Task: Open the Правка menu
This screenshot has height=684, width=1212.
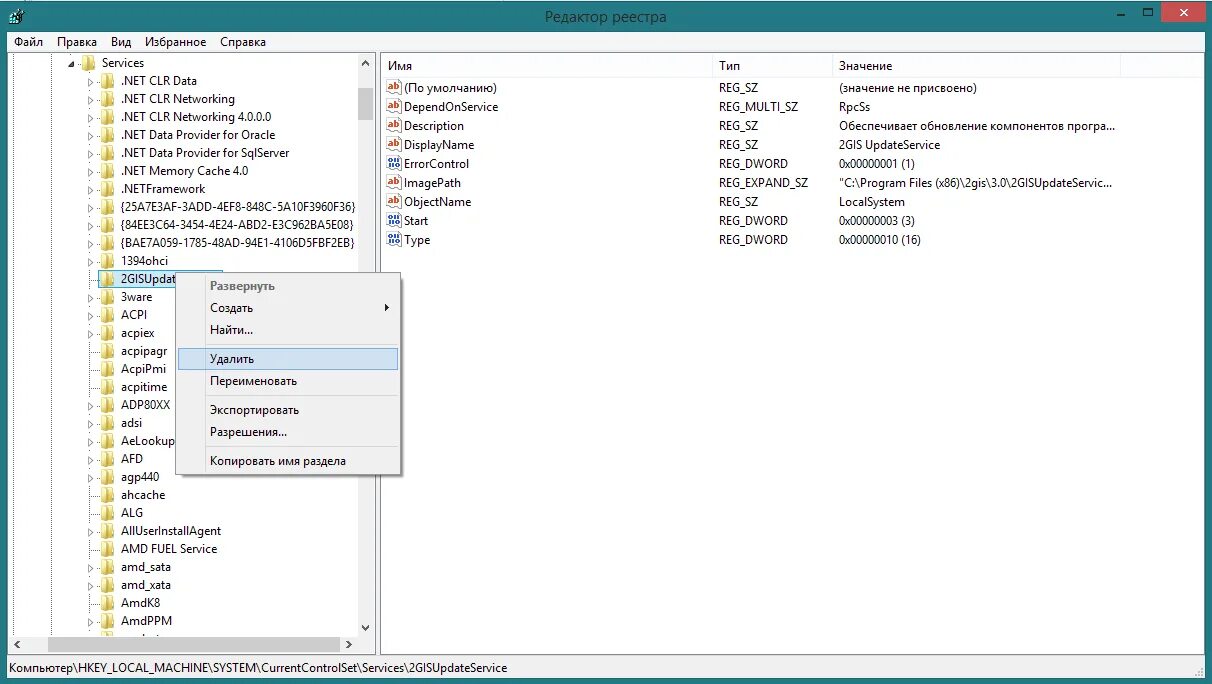Action: point(77,41)
